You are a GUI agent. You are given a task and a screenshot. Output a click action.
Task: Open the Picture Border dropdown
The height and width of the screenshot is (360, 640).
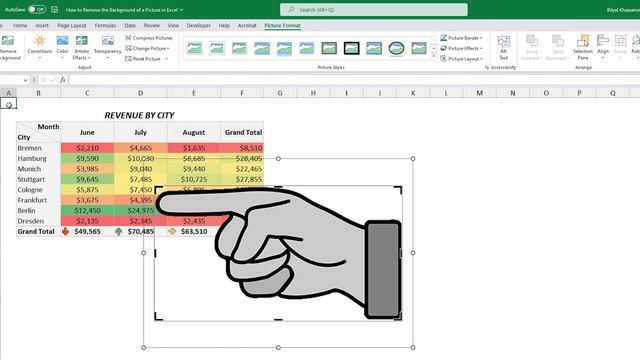point(462,38)
